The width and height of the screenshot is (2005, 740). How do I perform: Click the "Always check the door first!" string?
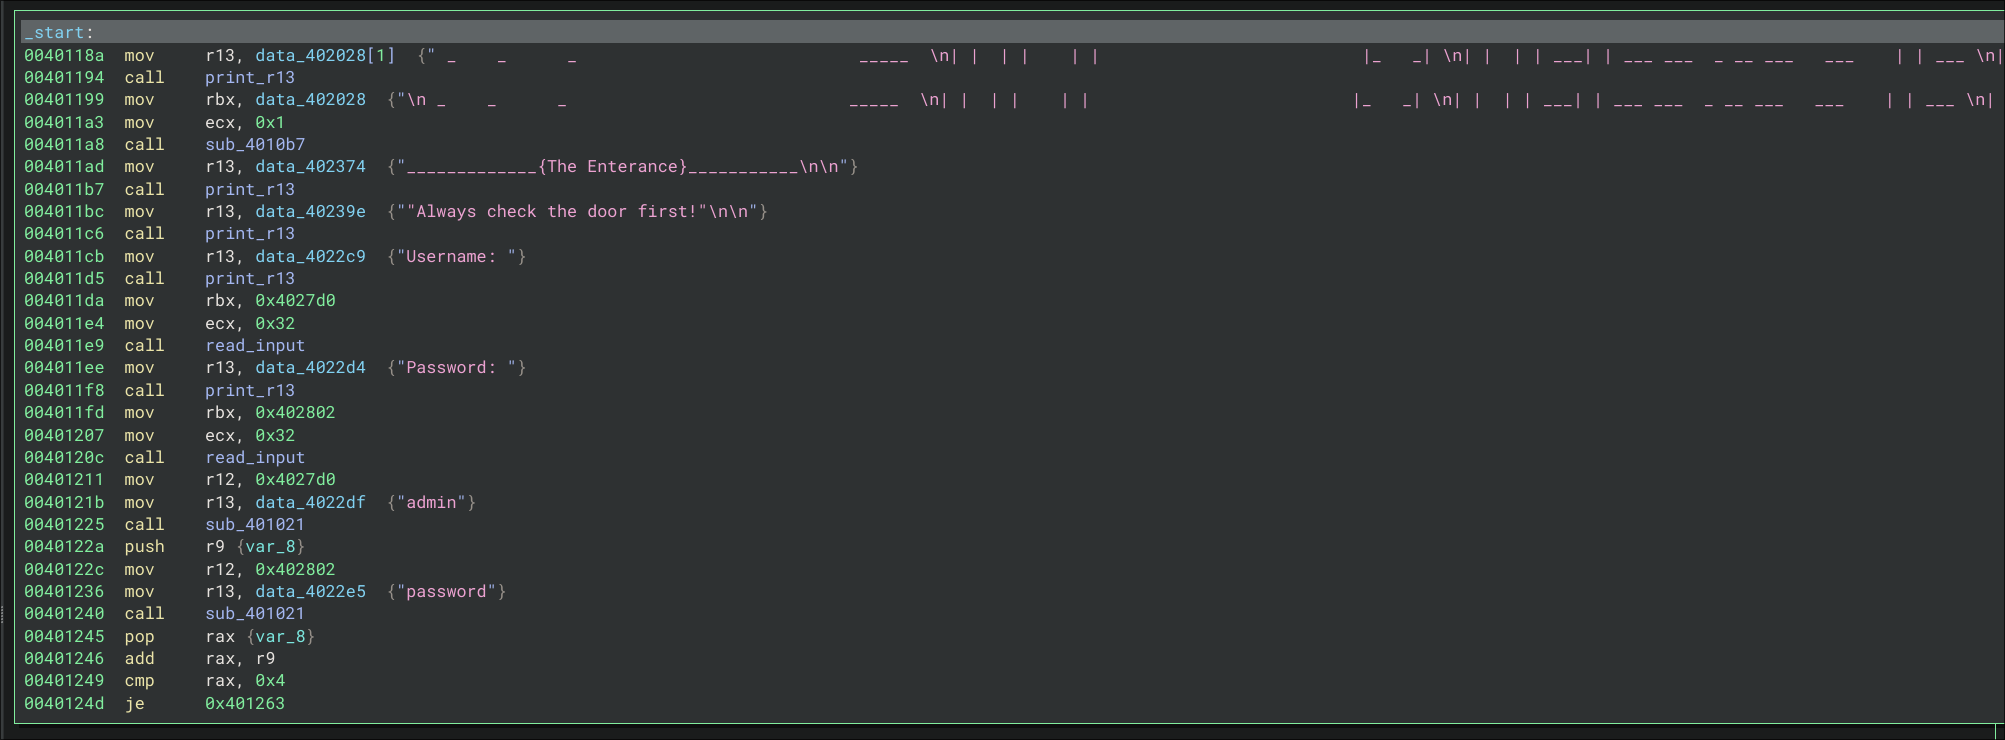tap(560, 212)
